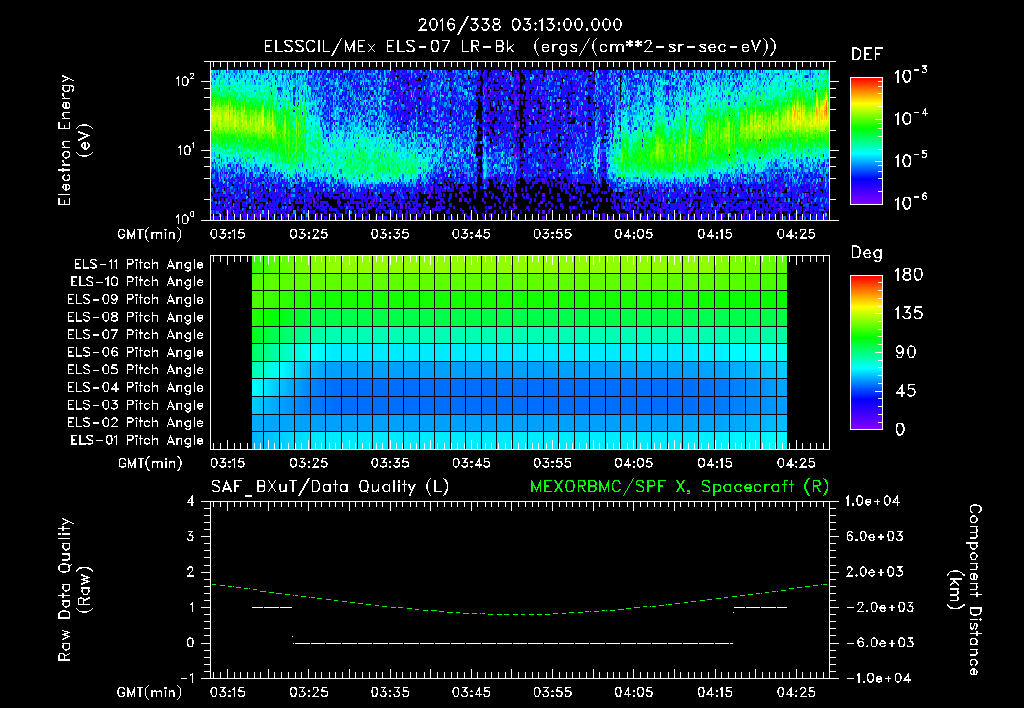Click the 03:45 tick label under the spectrogram
Image resolution: width=1024 pixels, height=708 pixels.
[x=471, y=234]
